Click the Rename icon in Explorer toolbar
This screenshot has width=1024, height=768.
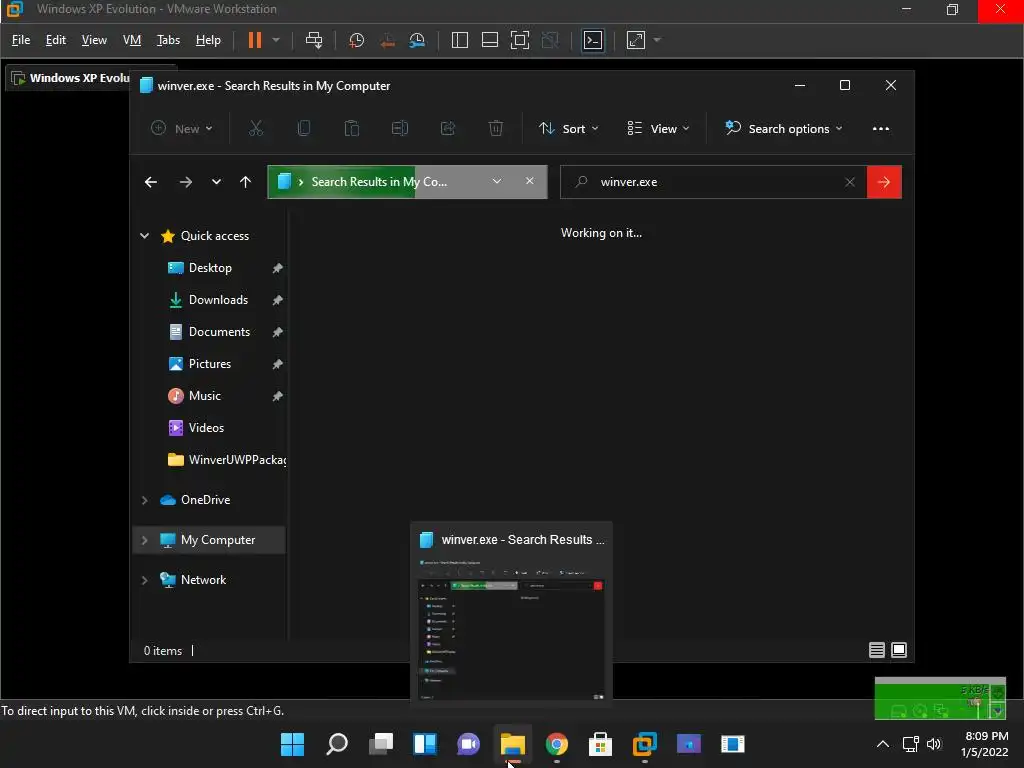point(400,129)
